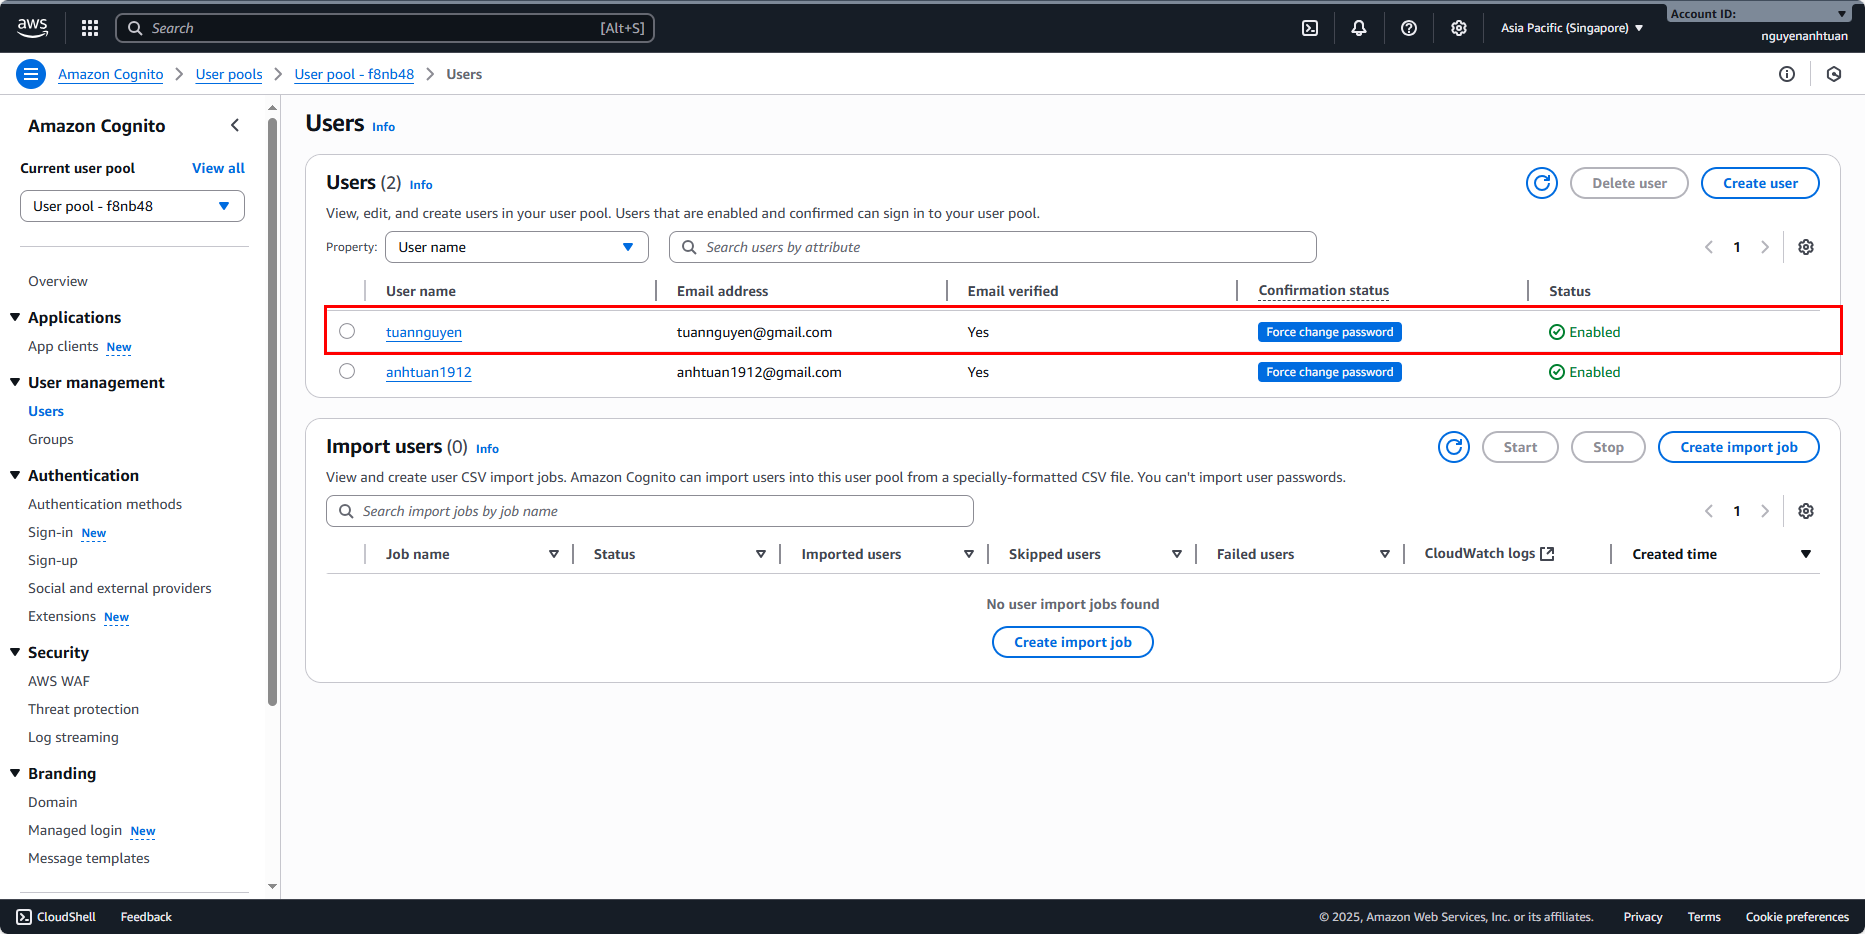Select the anhtuan1912 user radio button
1865x934 pixels.
pyautogui.click(x=347, y=371)
